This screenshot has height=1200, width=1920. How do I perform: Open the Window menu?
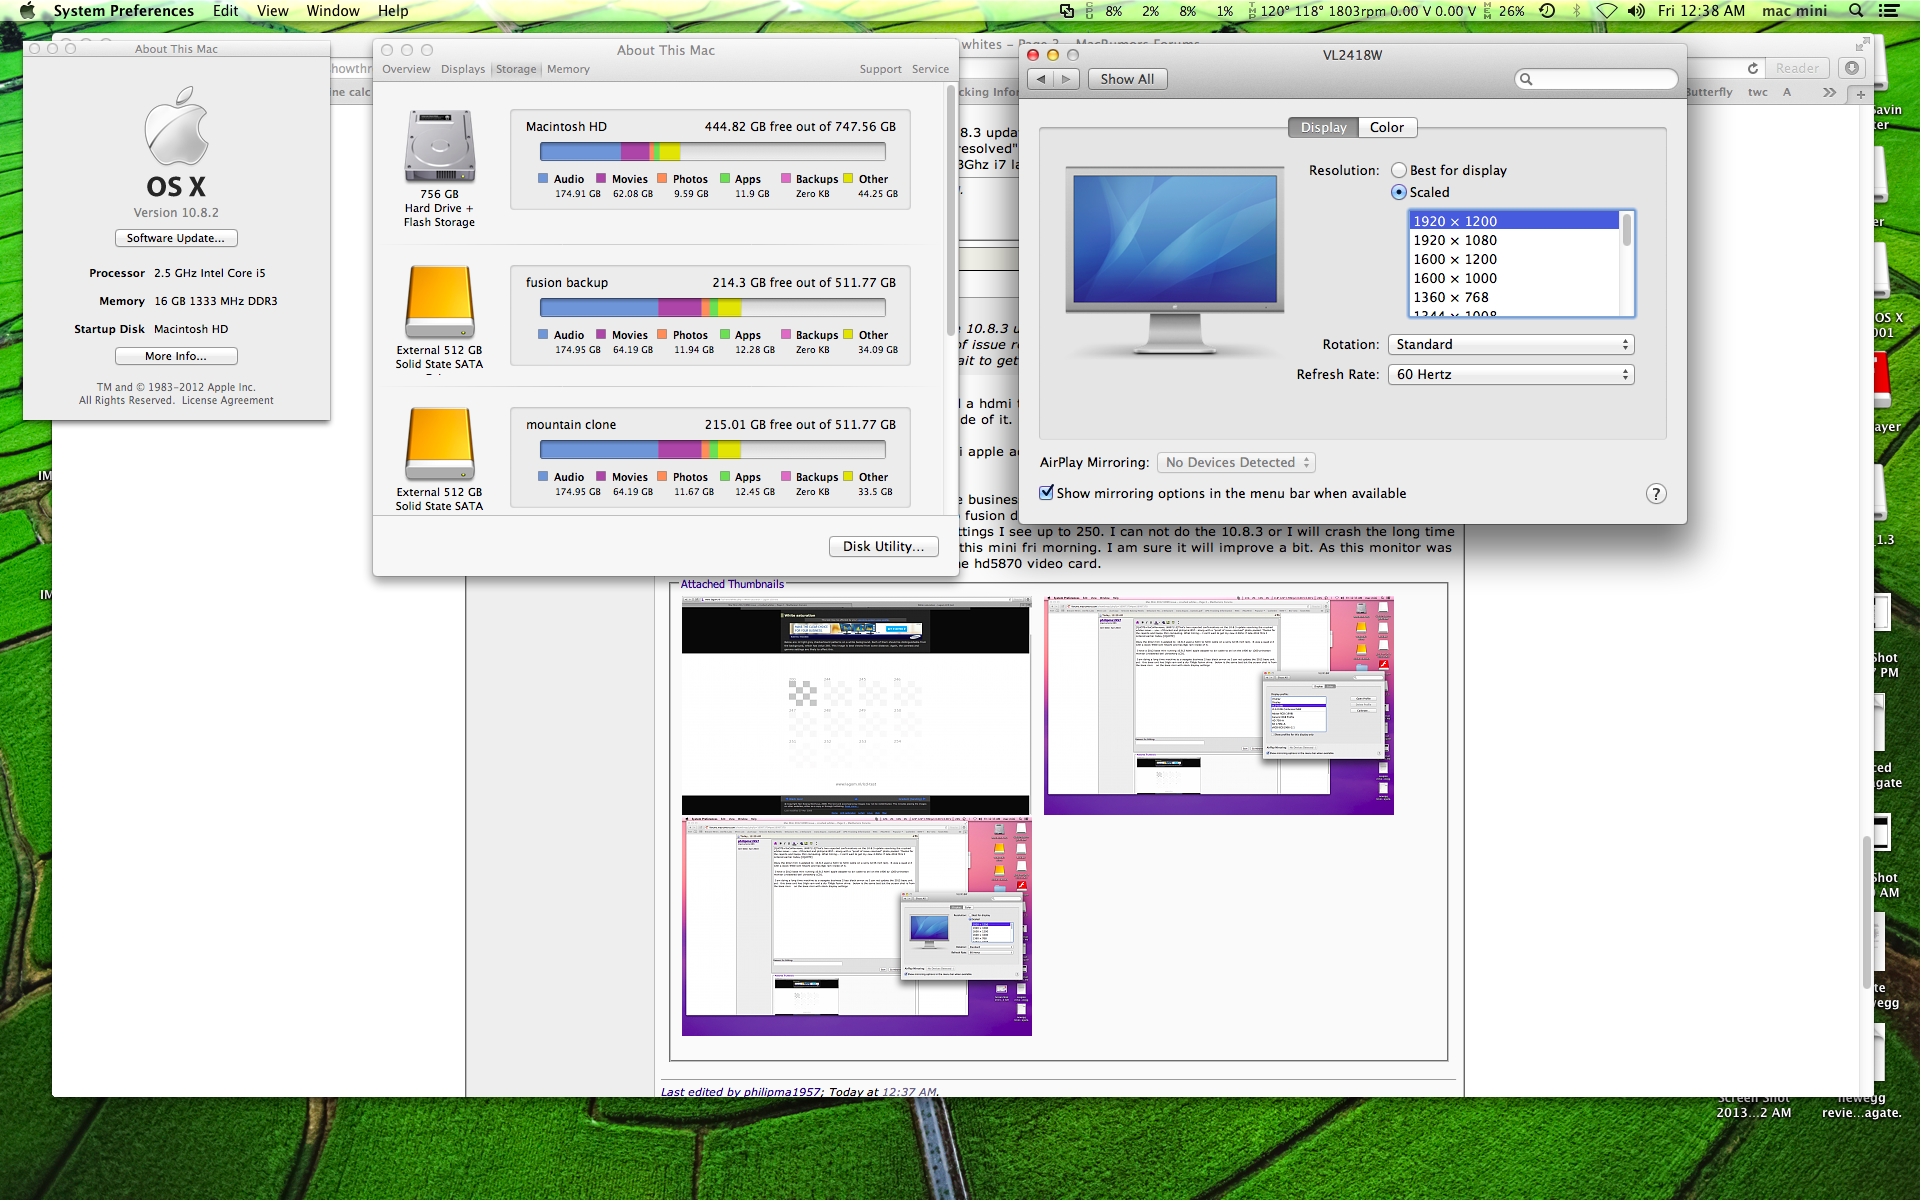tap(332, 11)
